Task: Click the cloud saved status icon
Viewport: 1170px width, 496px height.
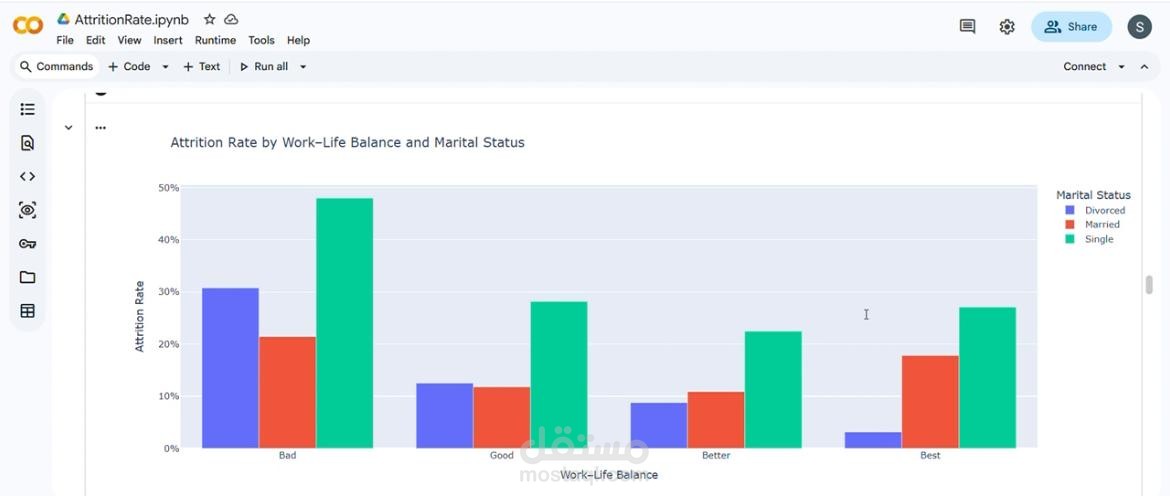Action: [x=231, y=19]
